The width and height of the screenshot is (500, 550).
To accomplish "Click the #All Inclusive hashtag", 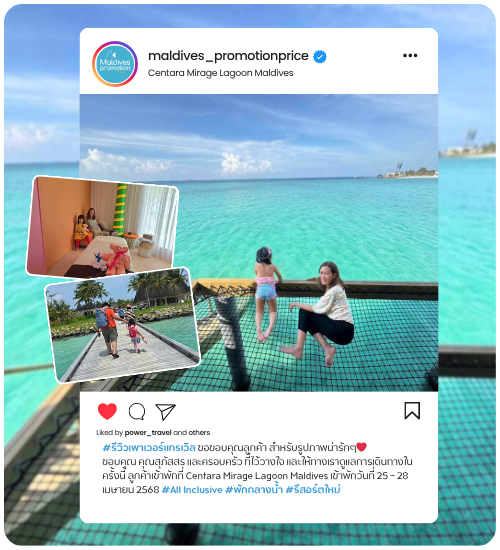I will point(192,490).
